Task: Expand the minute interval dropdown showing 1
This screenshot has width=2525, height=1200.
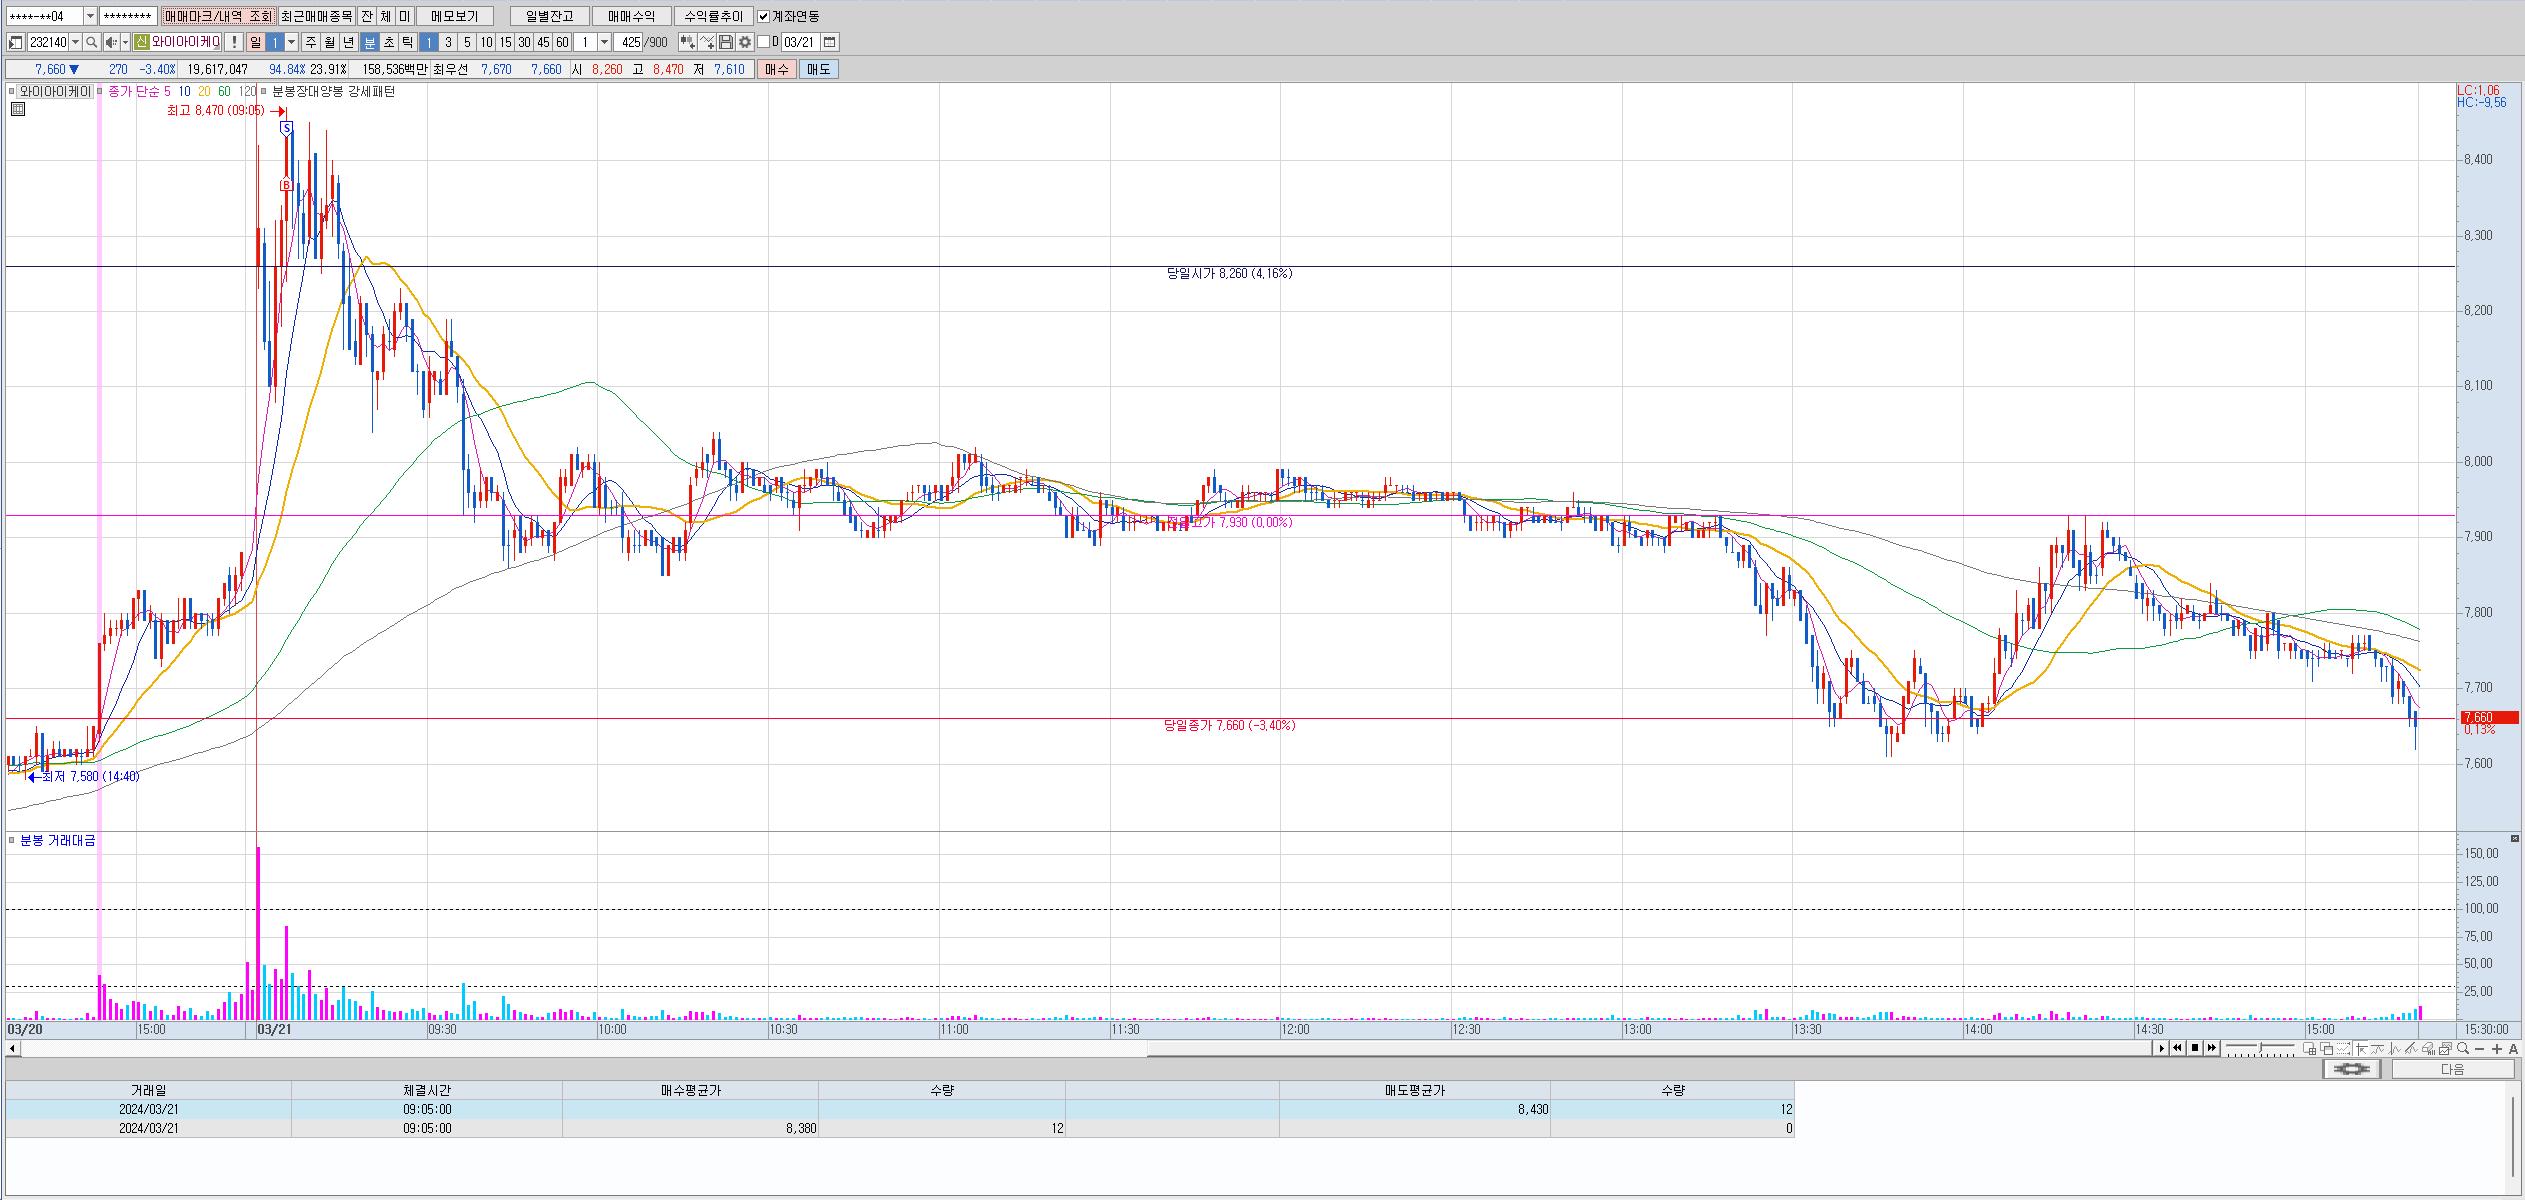Action: click(x=604, y=42)
